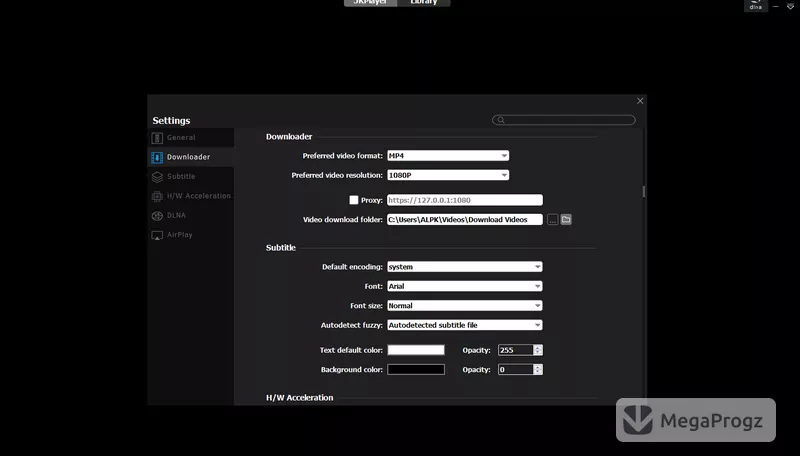Click the DLNA icon in title bar

[x=756, y=5]
